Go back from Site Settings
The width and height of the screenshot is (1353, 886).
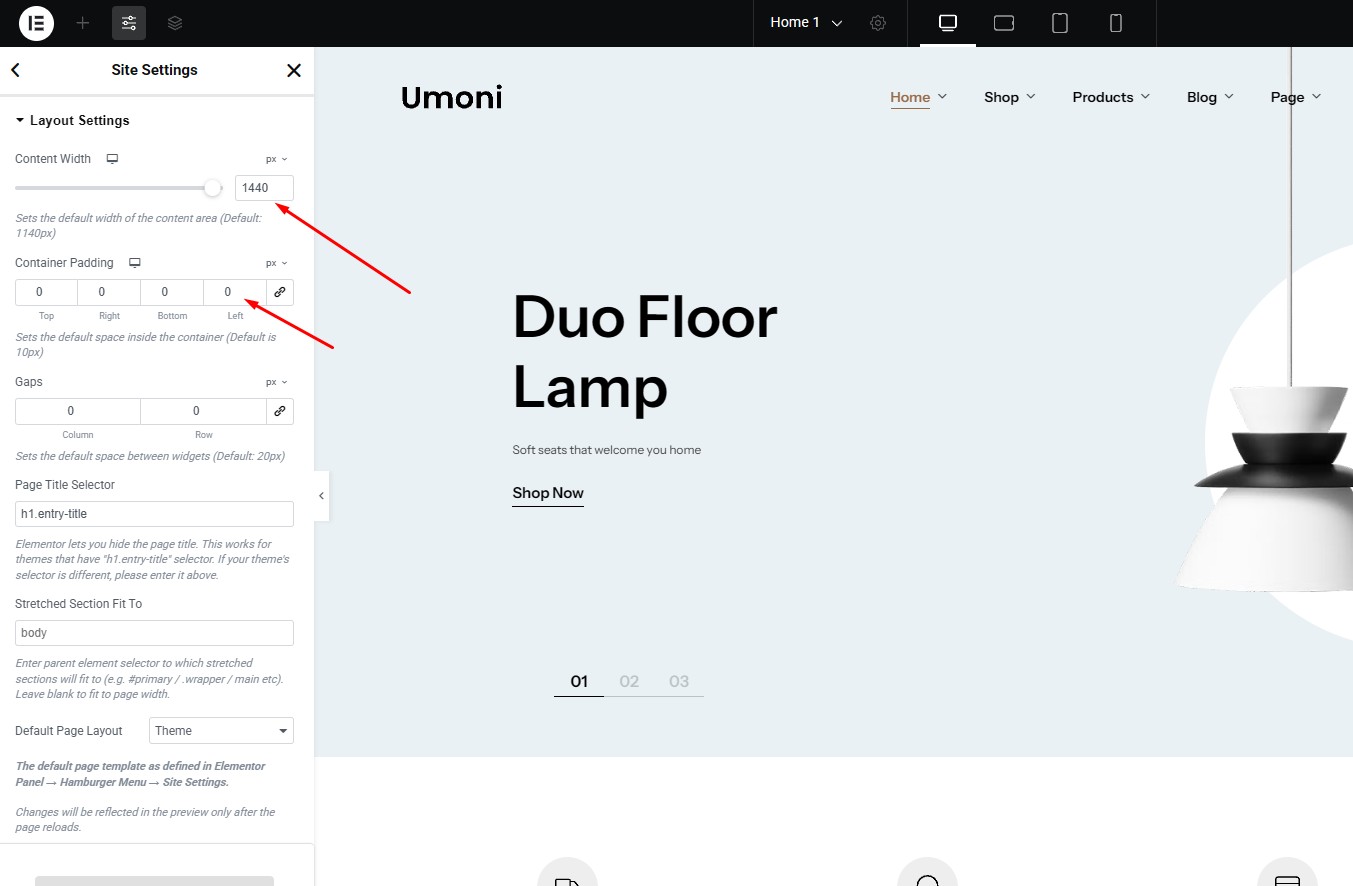pos(15,70)
